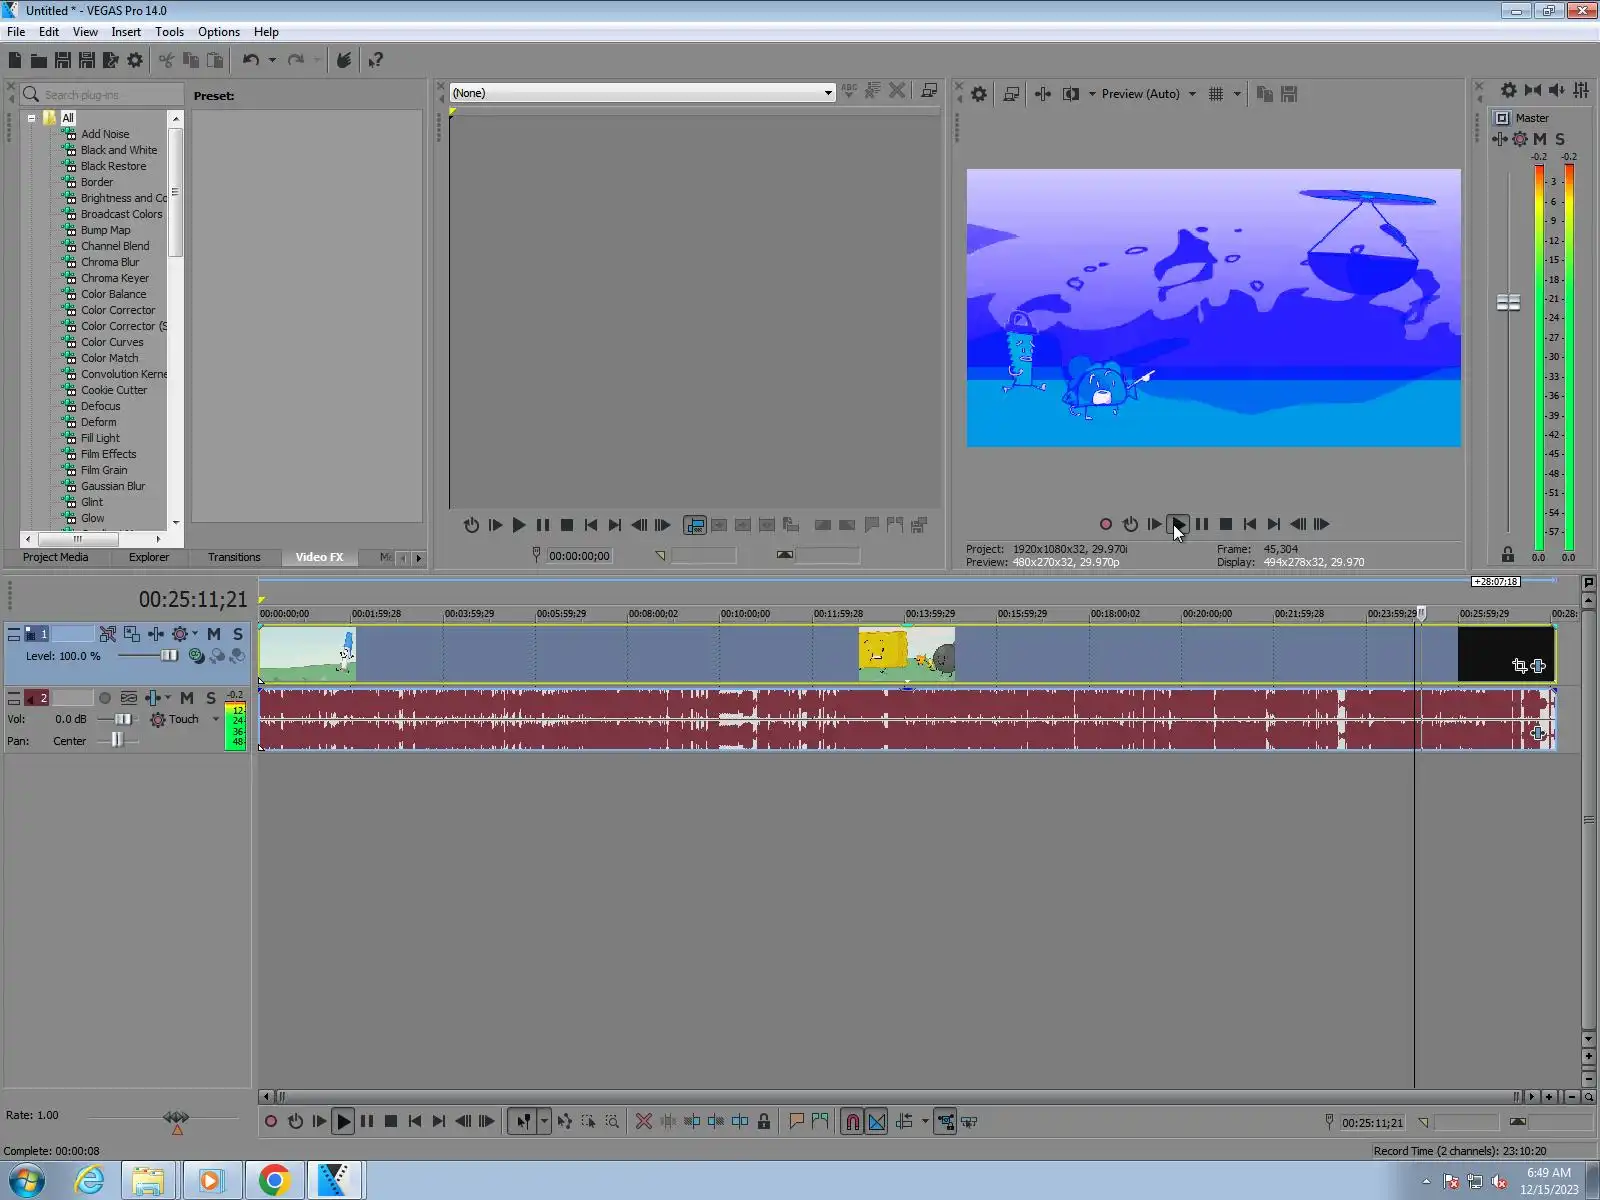Select the envelope edit tool

pos(565,1122)
